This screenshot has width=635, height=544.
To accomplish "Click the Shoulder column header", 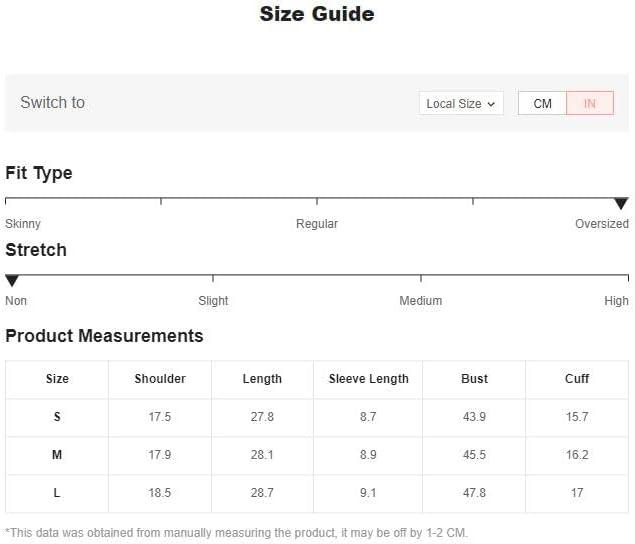I will tap(160, 379).
